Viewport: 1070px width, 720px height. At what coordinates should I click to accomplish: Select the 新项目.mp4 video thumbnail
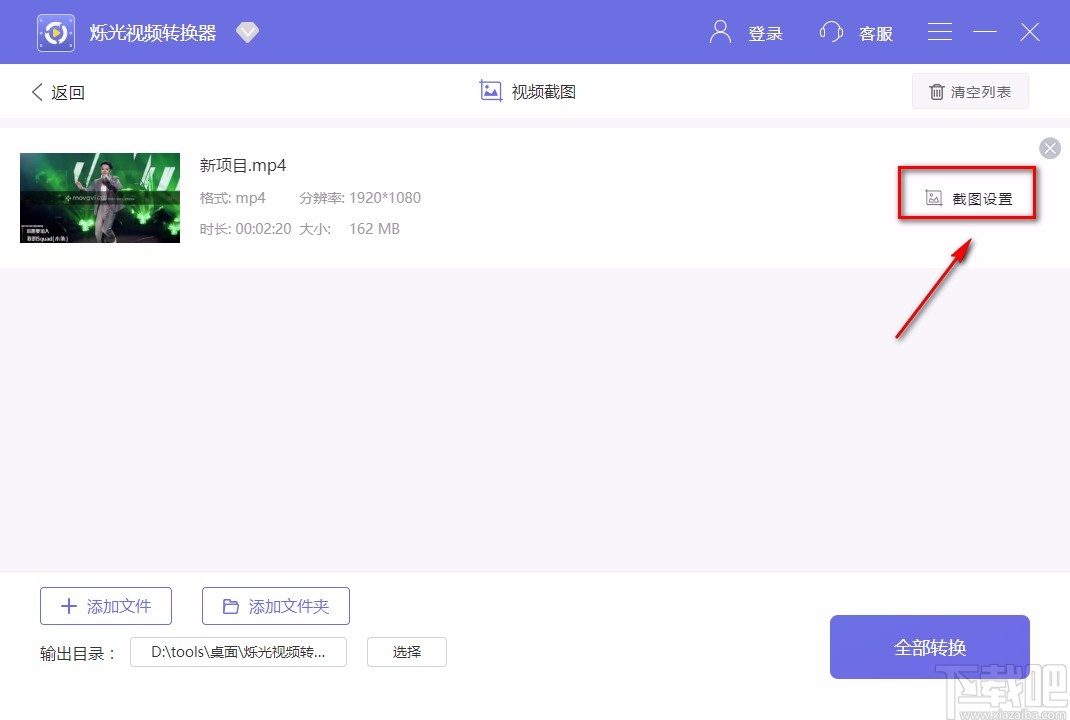(99, 197)
